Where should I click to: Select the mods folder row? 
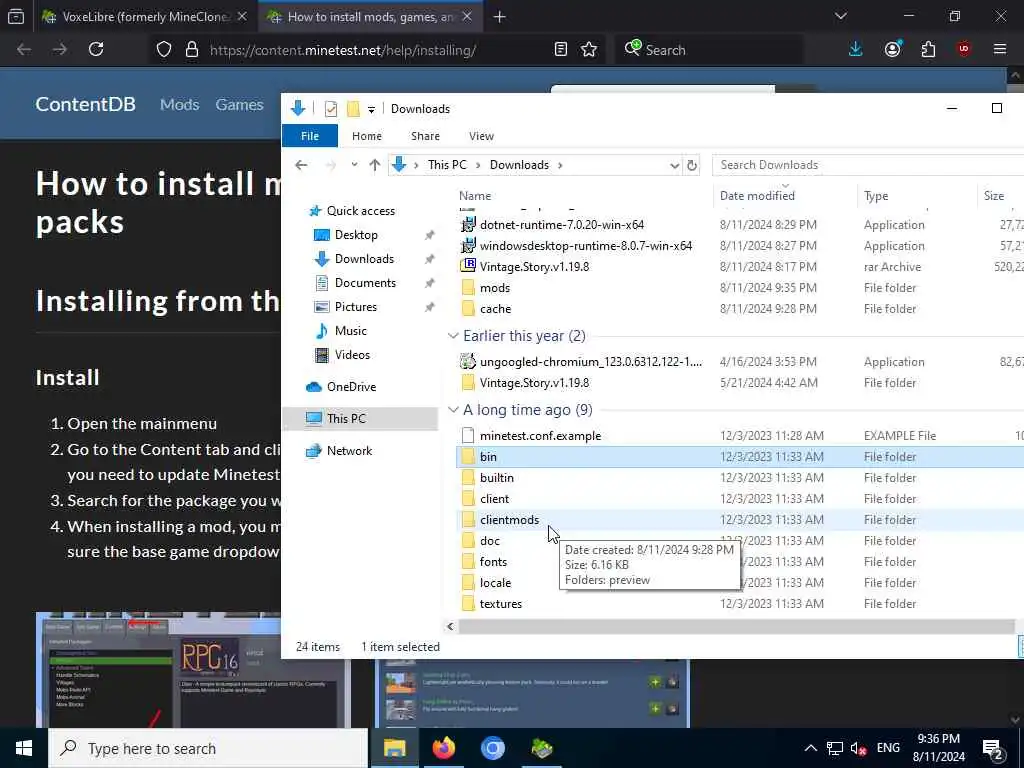tap(740, 288)
